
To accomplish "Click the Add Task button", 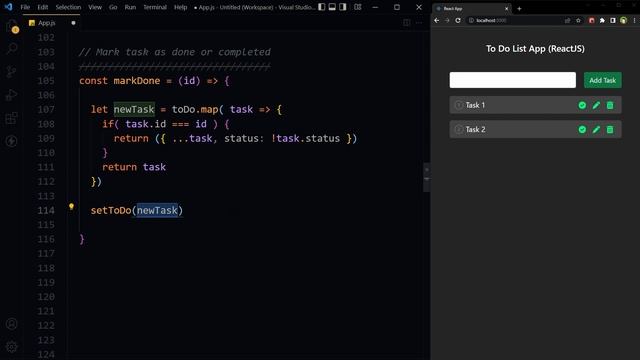I will [x=602, y=80].
